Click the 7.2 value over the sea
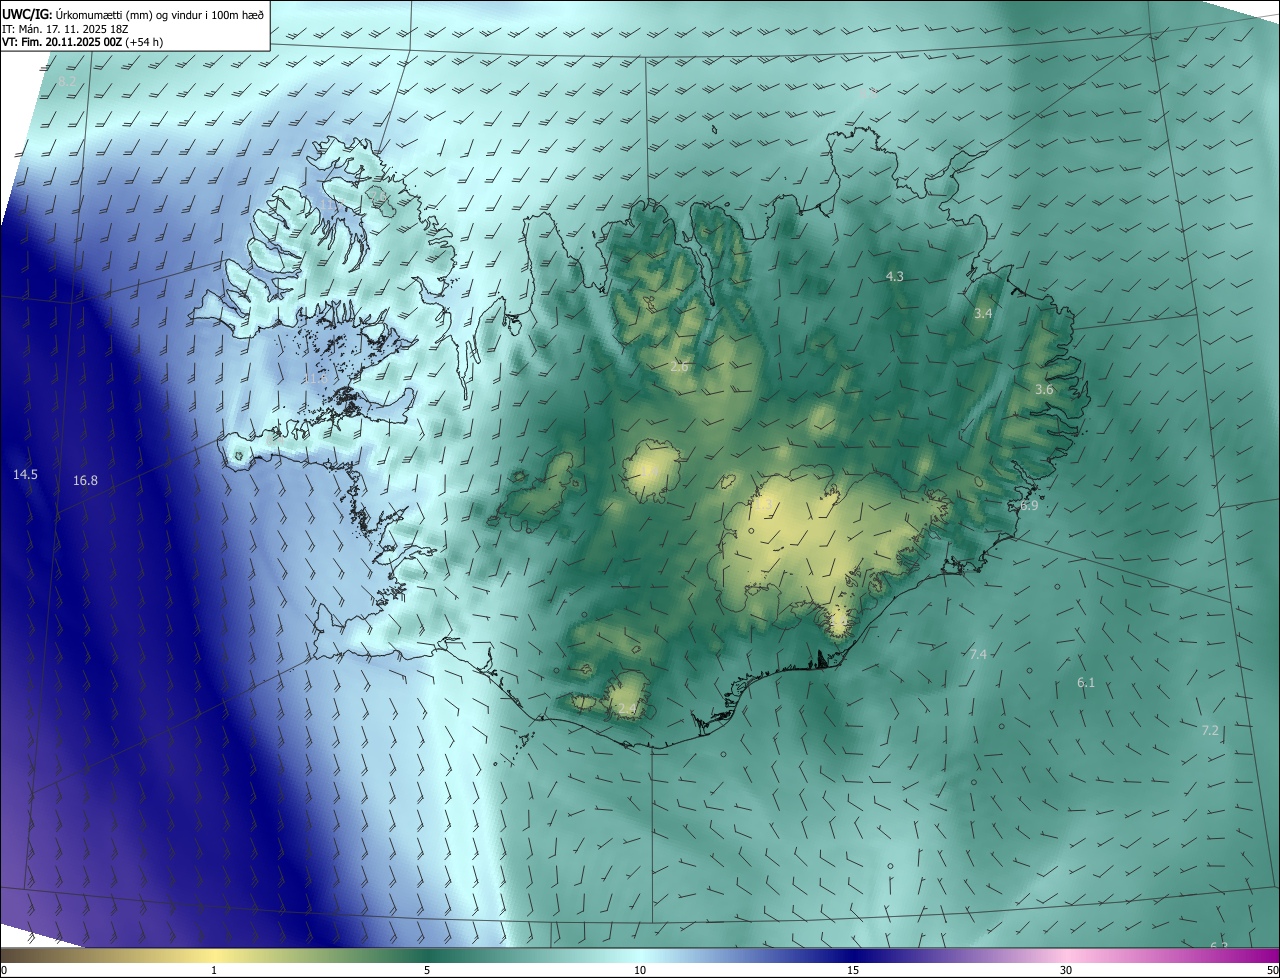This screenshot has height=978, width=1280. pos(1210,730)
